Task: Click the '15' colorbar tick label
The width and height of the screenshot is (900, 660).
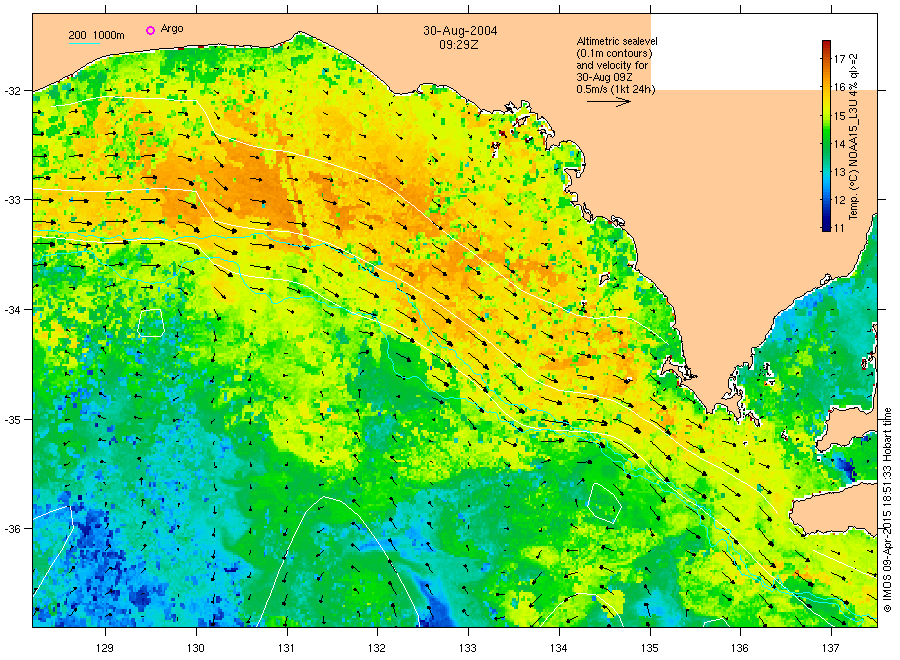Action: pos(839,116)
